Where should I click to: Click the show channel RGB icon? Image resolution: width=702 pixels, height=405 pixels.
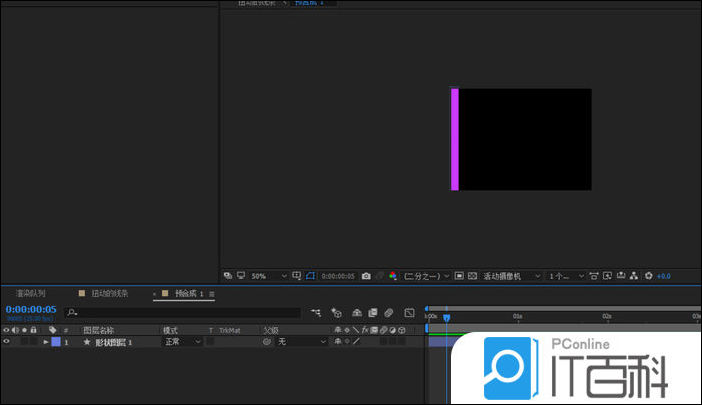click(393, 276)
